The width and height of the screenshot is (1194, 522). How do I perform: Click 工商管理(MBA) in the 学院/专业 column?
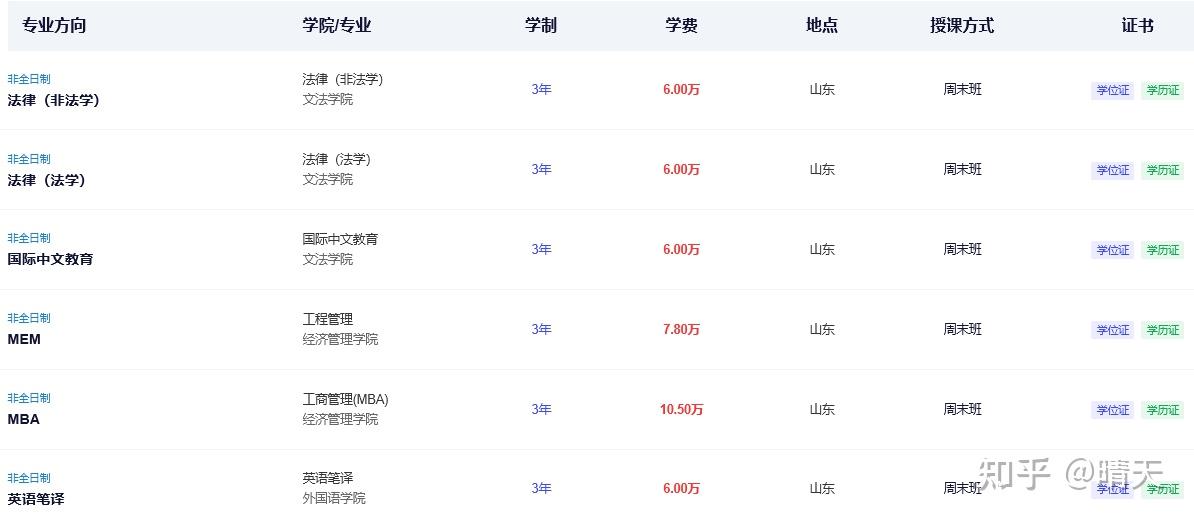coord(345,399)
